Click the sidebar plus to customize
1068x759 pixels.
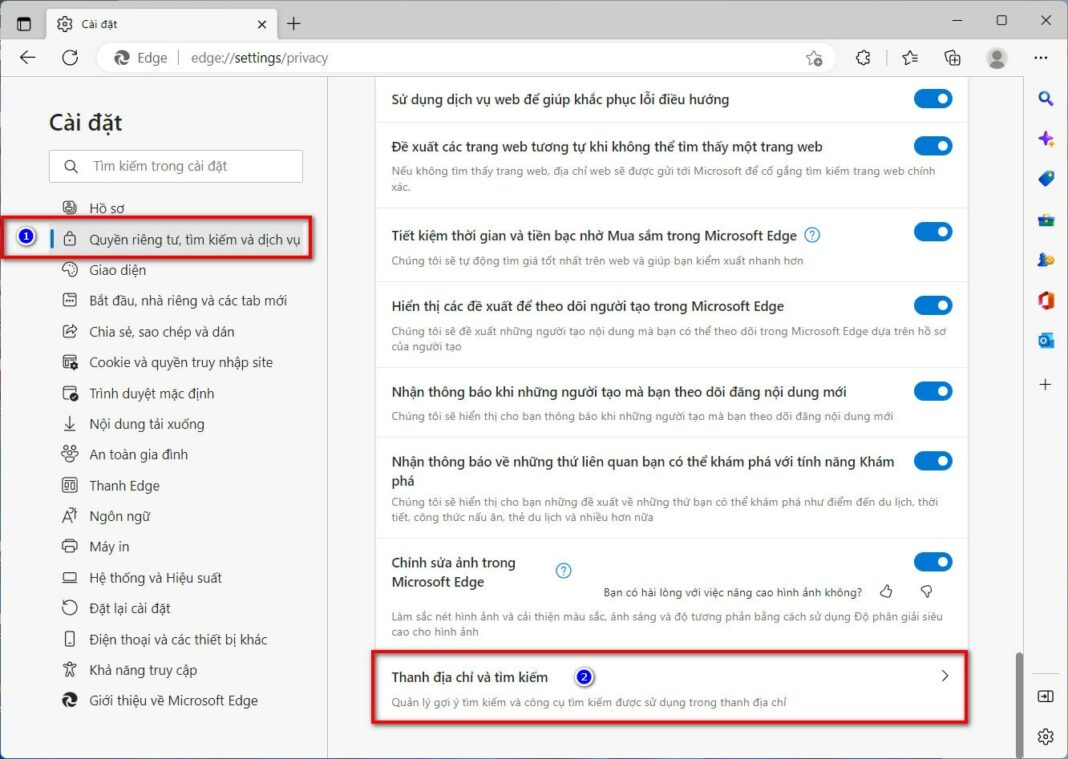click(1046, 384)
